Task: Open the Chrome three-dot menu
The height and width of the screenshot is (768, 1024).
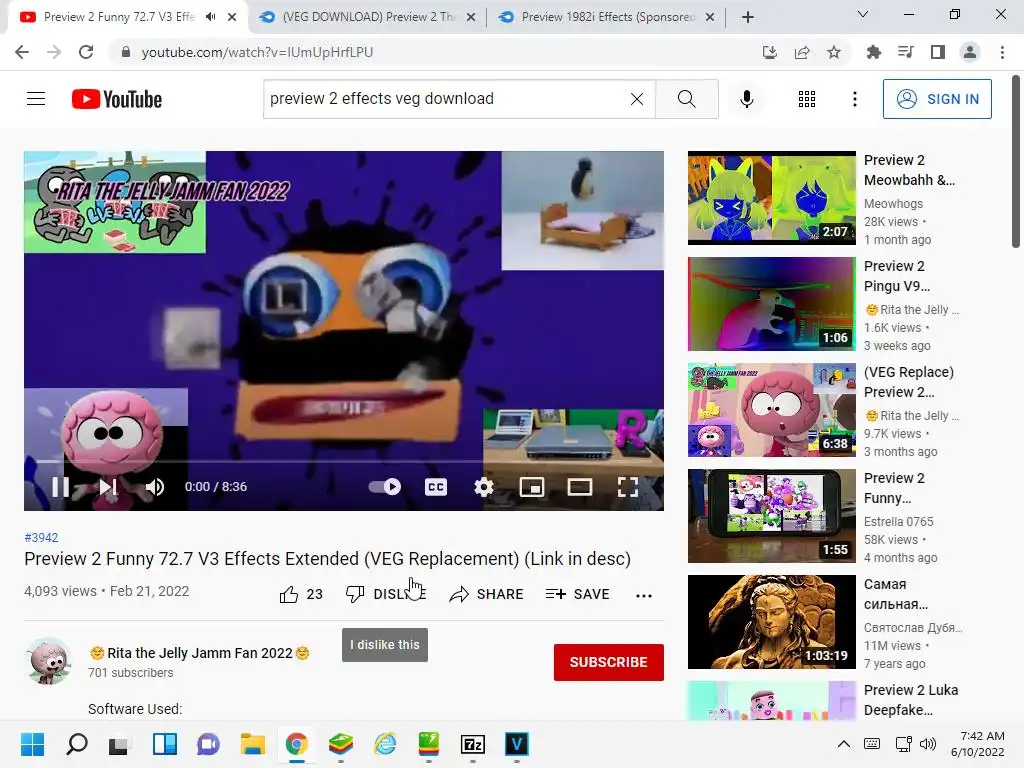Action: 1002,52
